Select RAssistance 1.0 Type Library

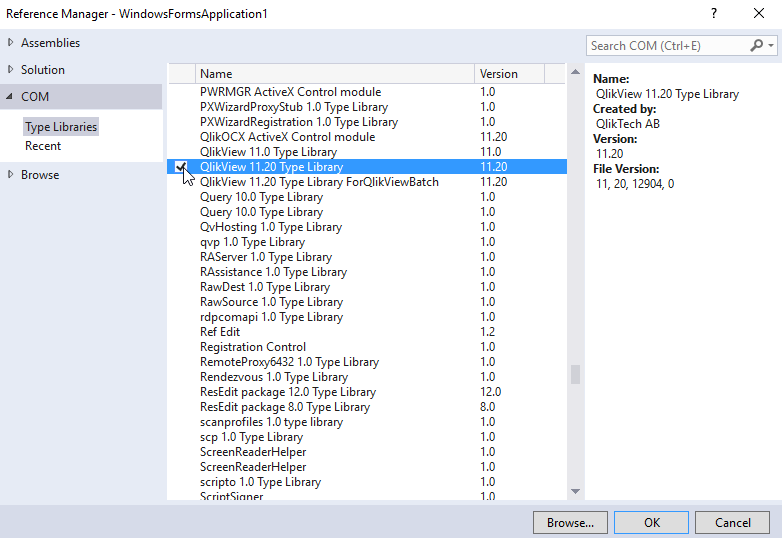[367, 272]
